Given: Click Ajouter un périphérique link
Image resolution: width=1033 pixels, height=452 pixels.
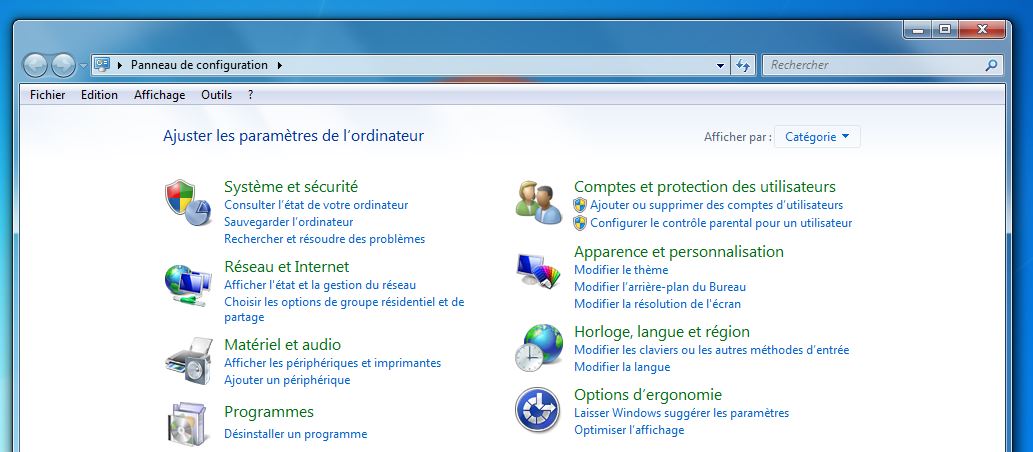Looking at the screenshot, I should click(x=287, y=380).
